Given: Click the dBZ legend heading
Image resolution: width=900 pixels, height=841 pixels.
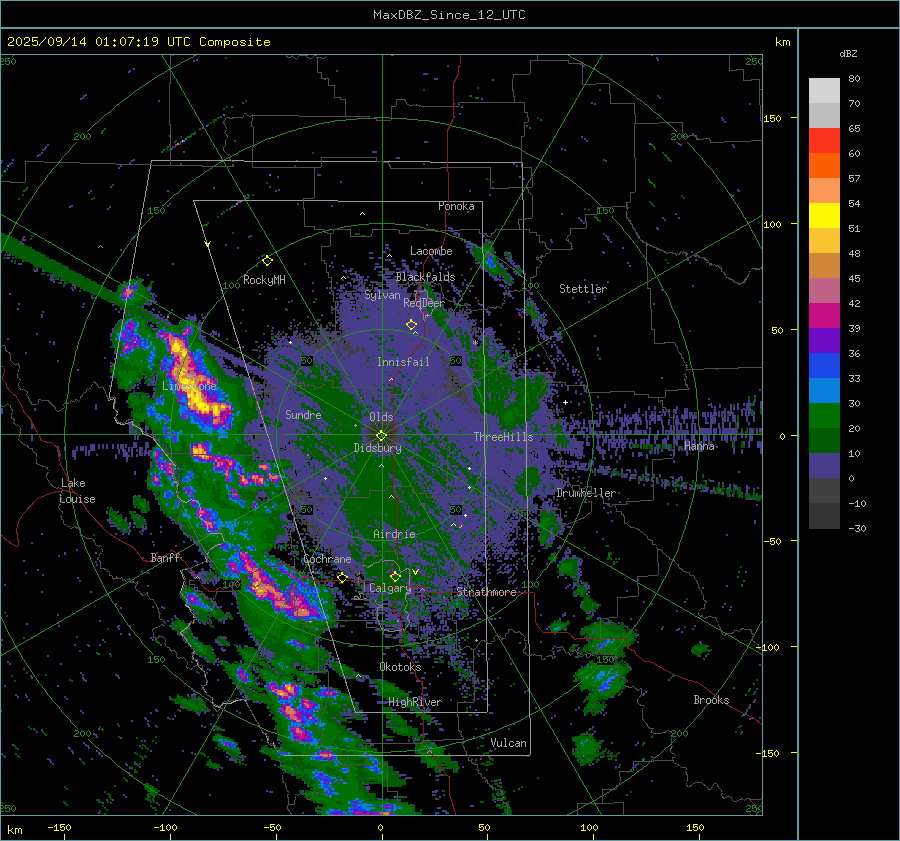Looking at the screenshot, I should click(848, 53).
